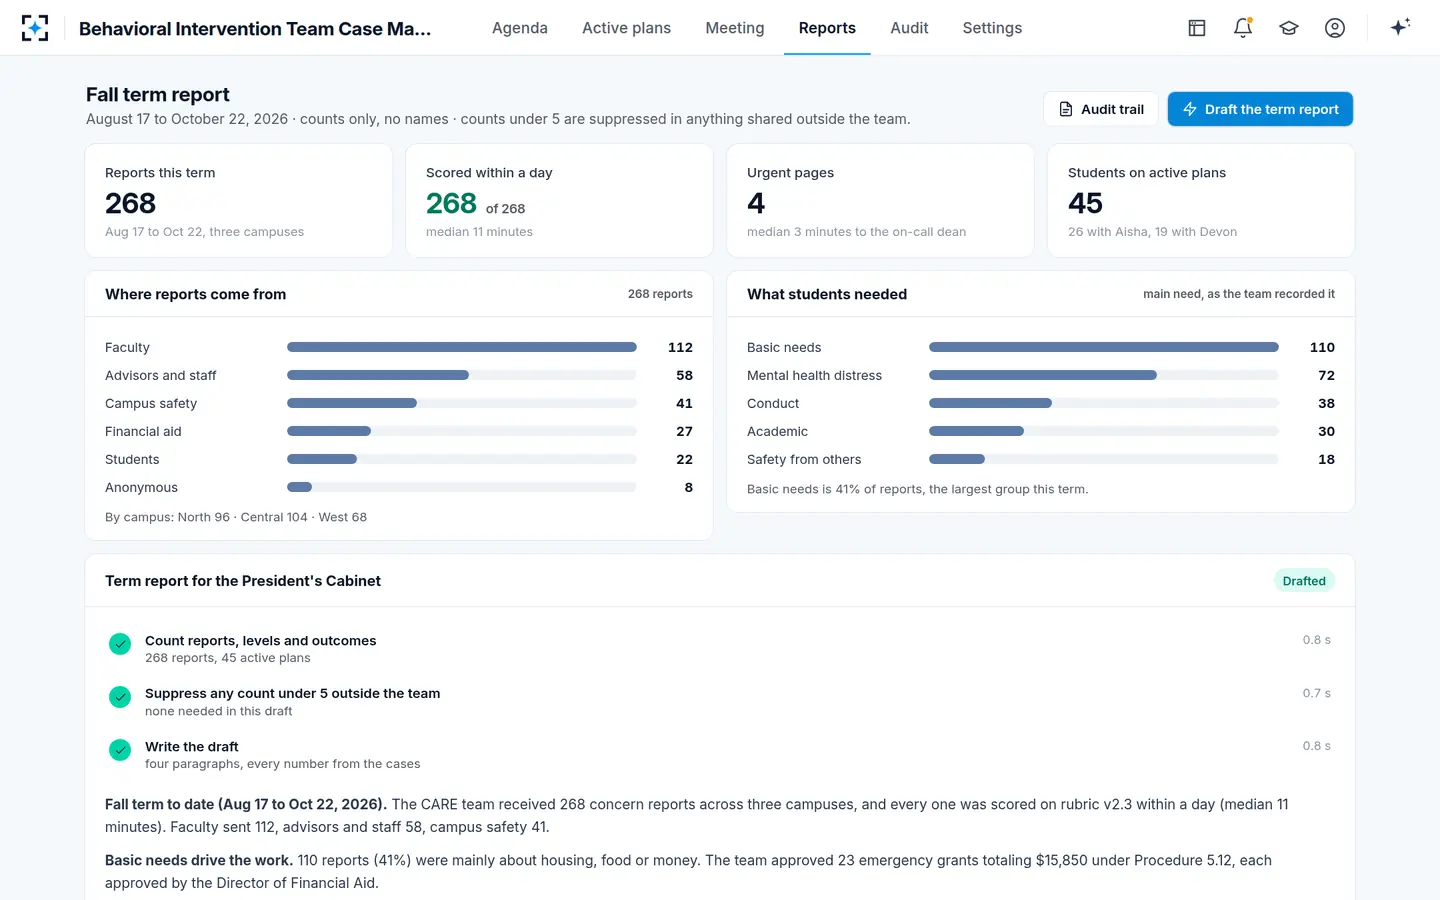This screenshot has width=1440, height=900.
Task: Click the Term report for President's Cabinet heading
Action: point(243,581)
